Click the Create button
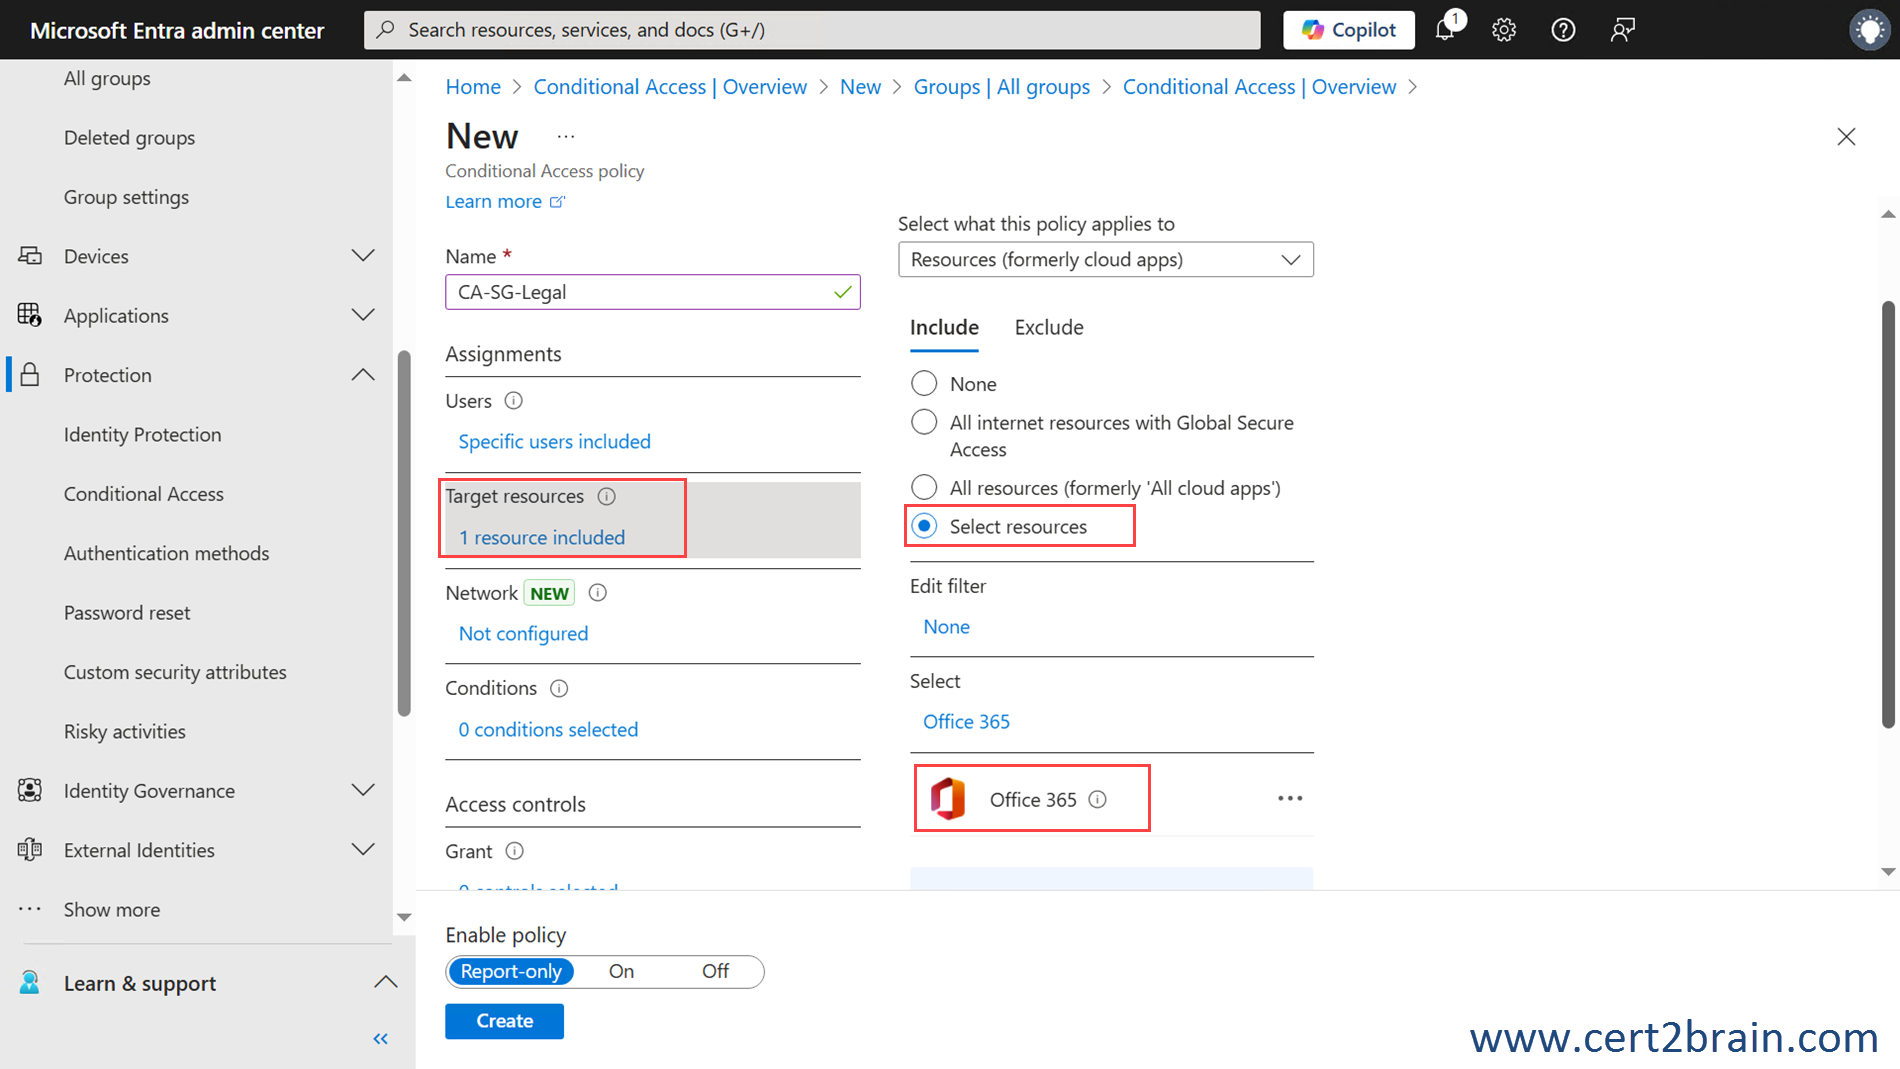Screen dimensions: 1900x1069 (504, 1021)
